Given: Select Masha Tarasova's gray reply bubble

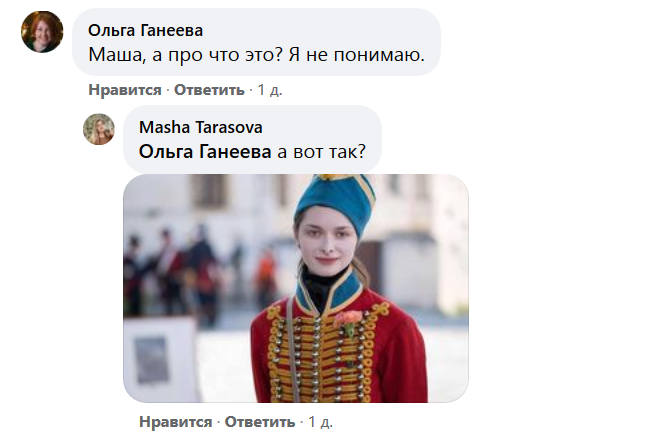Looking at the screenshot, I should pyautogui.click(x=252, y=139).
